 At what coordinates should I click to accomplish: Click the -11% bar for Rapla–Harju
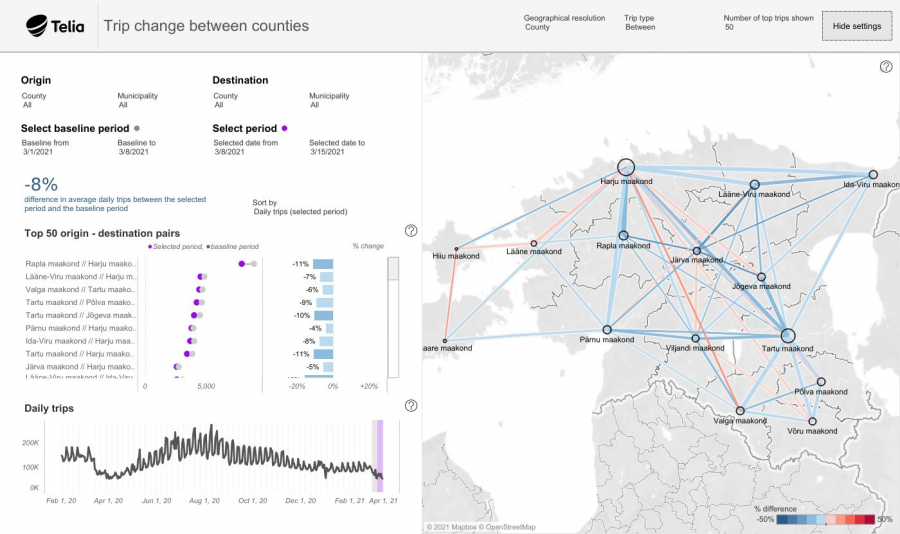[323, 264]
